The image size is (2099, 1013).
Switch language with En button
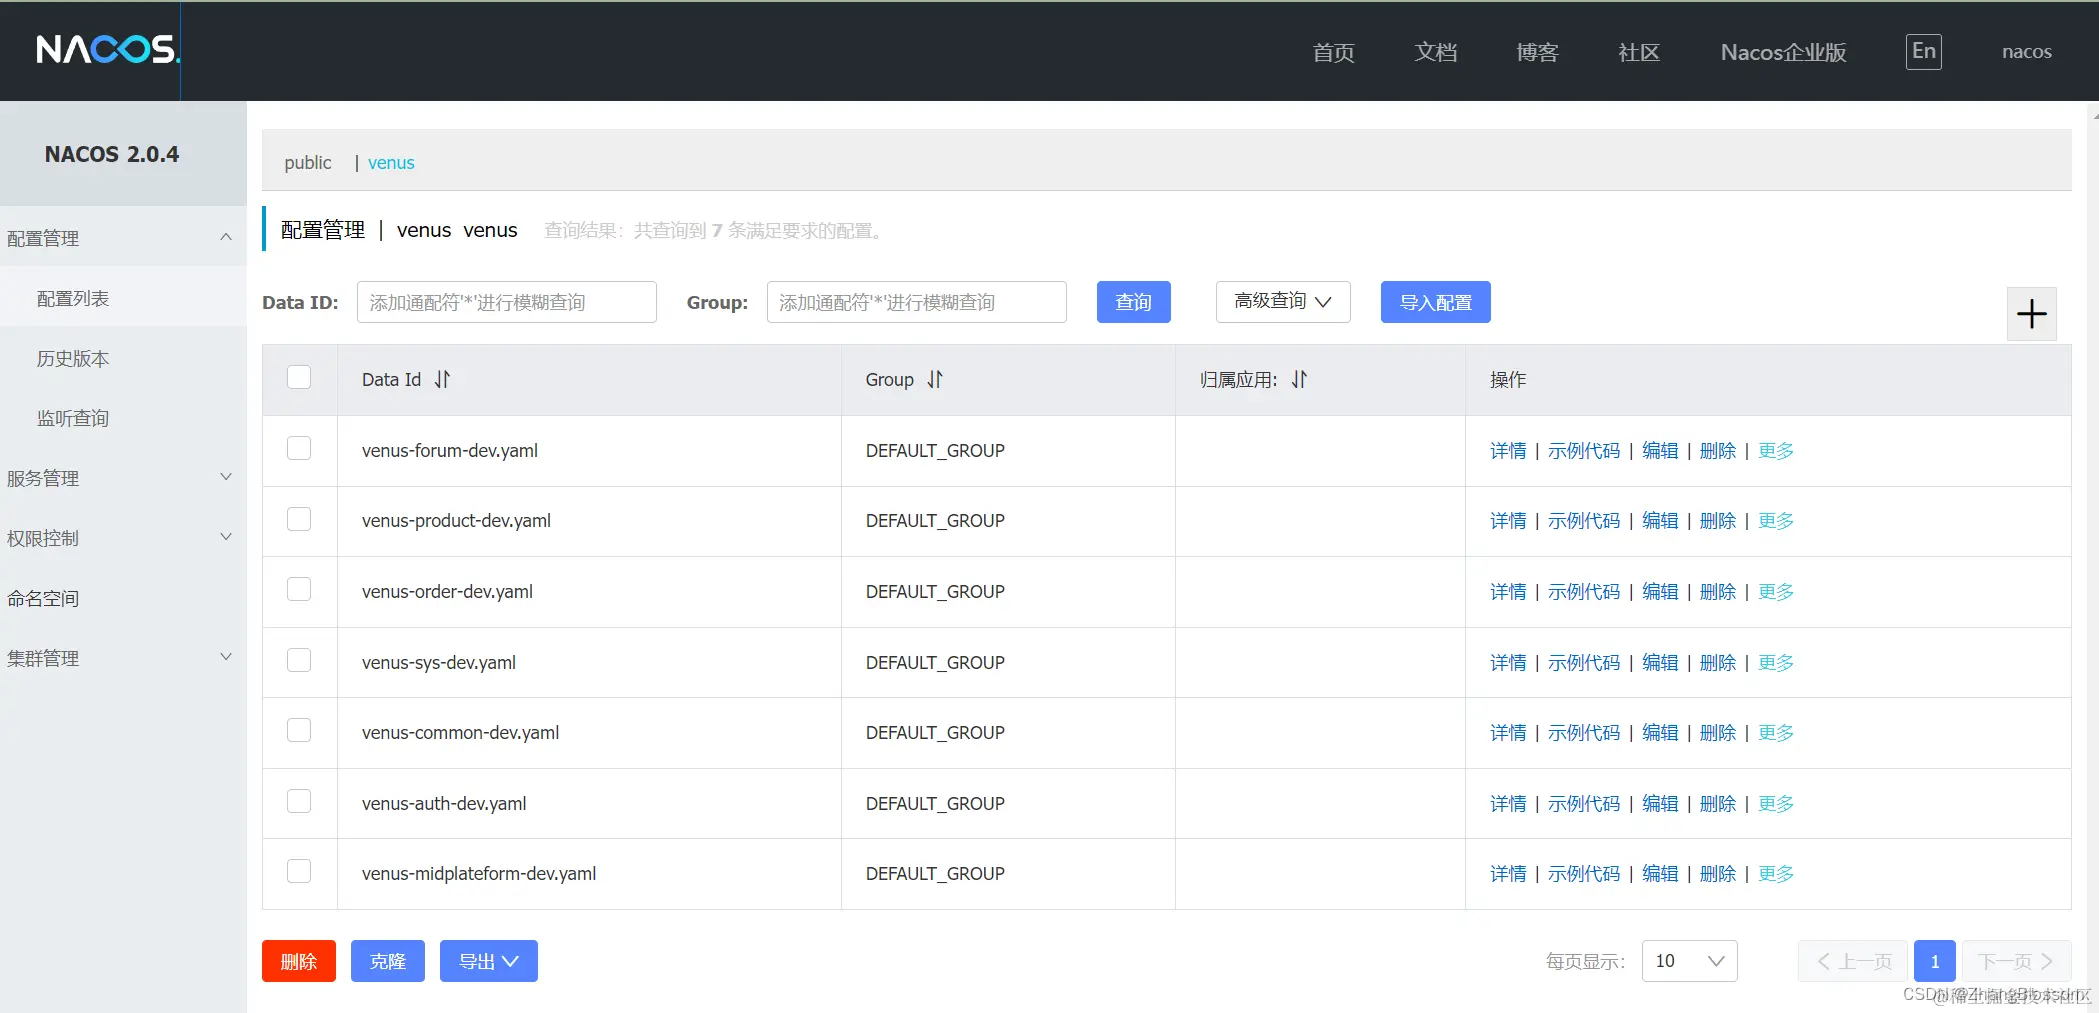click(x=1923, y=51)
